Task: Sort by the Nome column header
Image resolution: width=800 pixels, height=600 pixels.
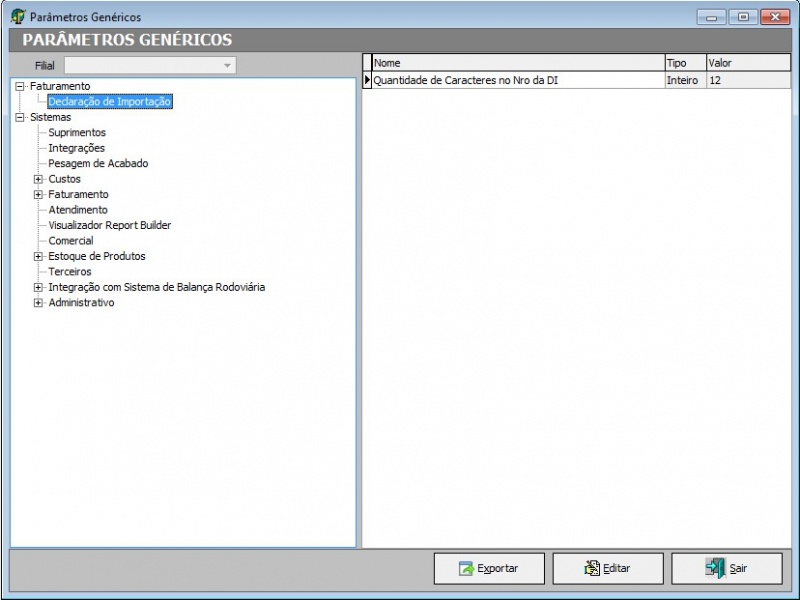Action: (x=517, y=63)
